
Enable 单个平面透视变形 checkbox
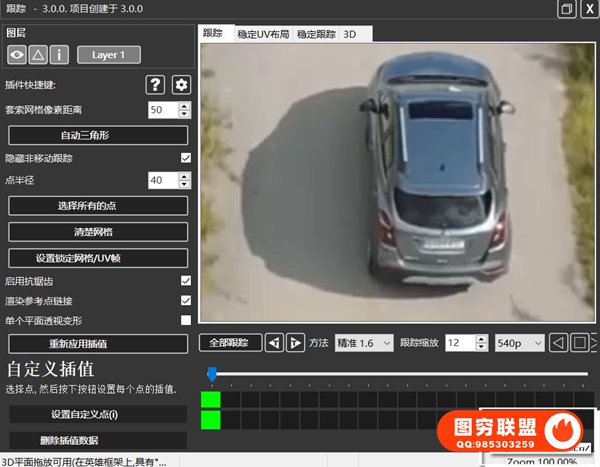tap(185, 320)
